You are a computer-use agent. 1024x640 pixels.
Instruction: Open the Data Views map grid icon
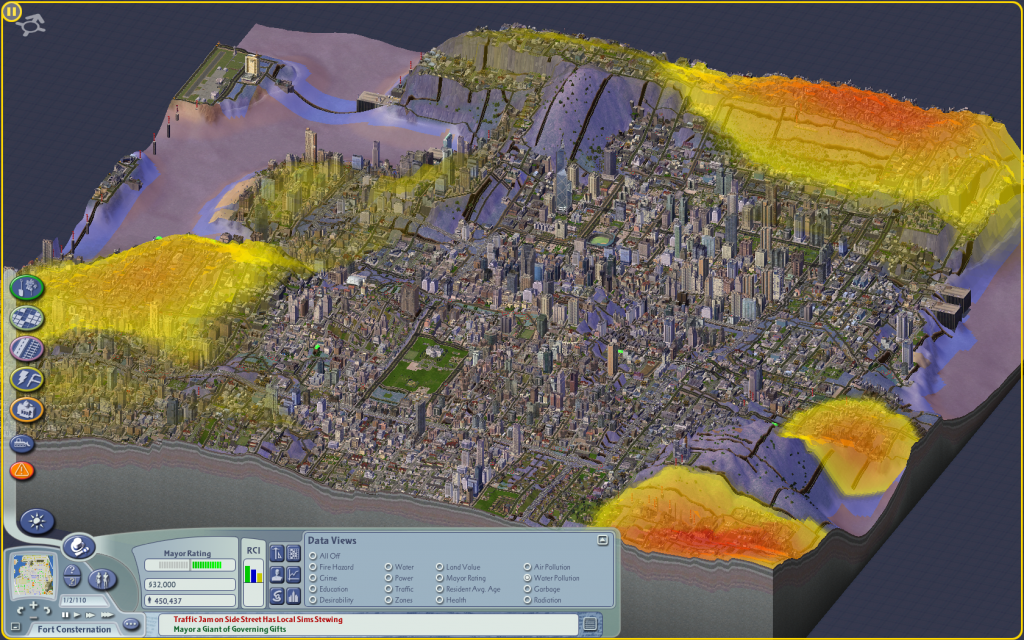pyautogui.click(x=293, y=554)
